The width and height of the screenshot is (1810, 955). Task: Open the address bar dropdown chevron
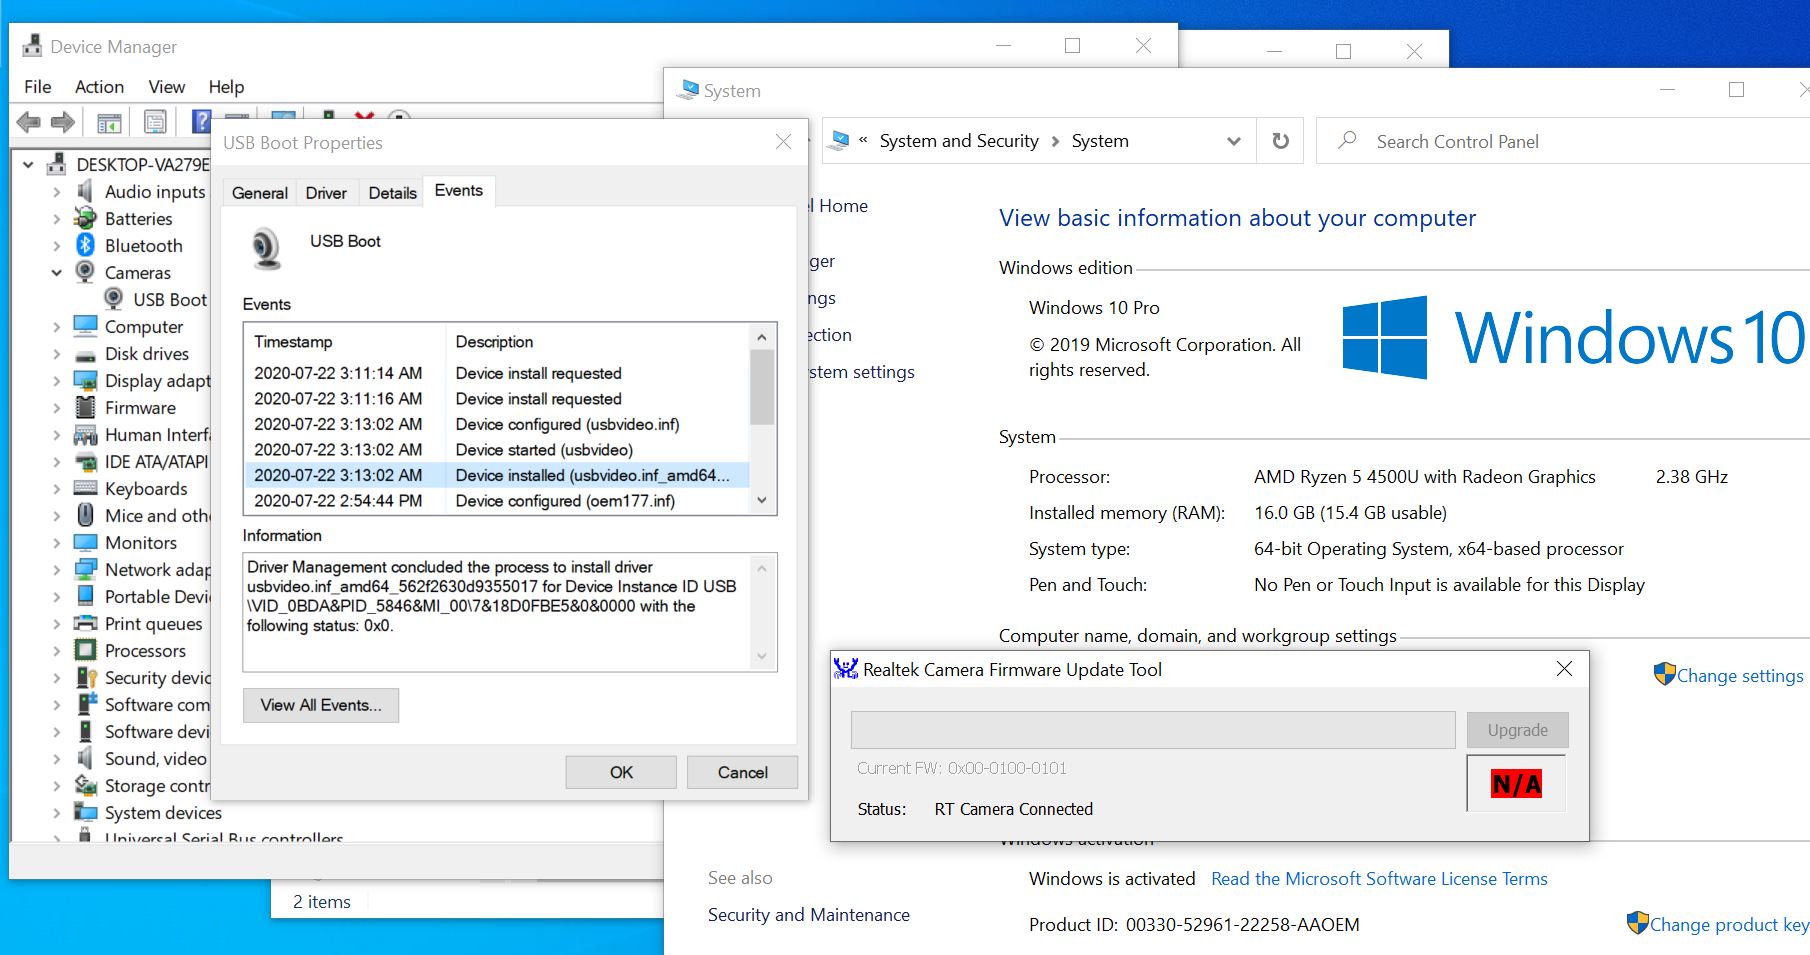pyautogui.click(x=1232, y=141)
